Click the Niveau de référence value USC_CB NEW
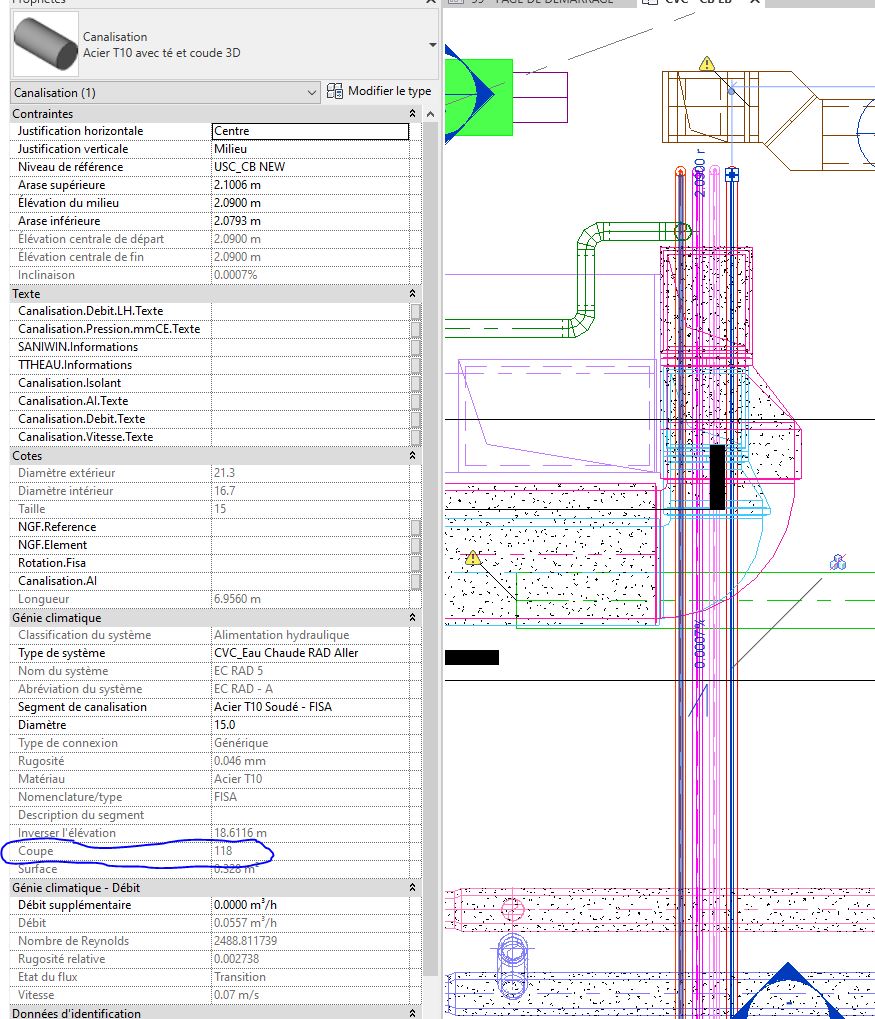Screen dimensions: 875x1019 [310, 167]
